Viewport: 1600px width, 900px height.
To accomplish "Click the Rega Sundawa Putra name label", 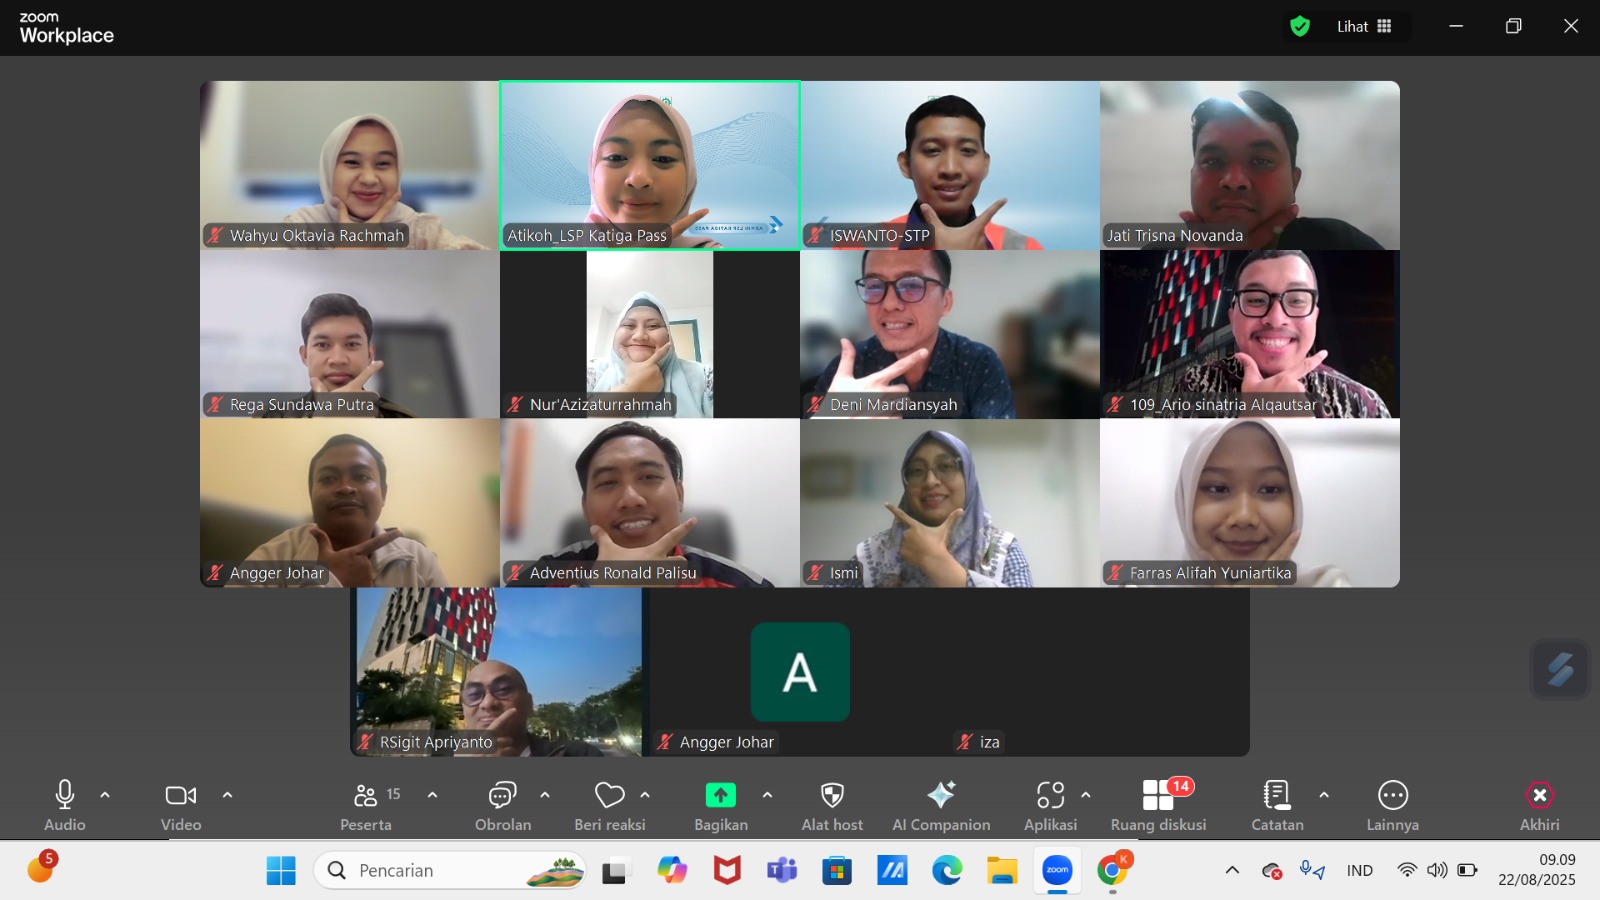I will tap(302, 405).
